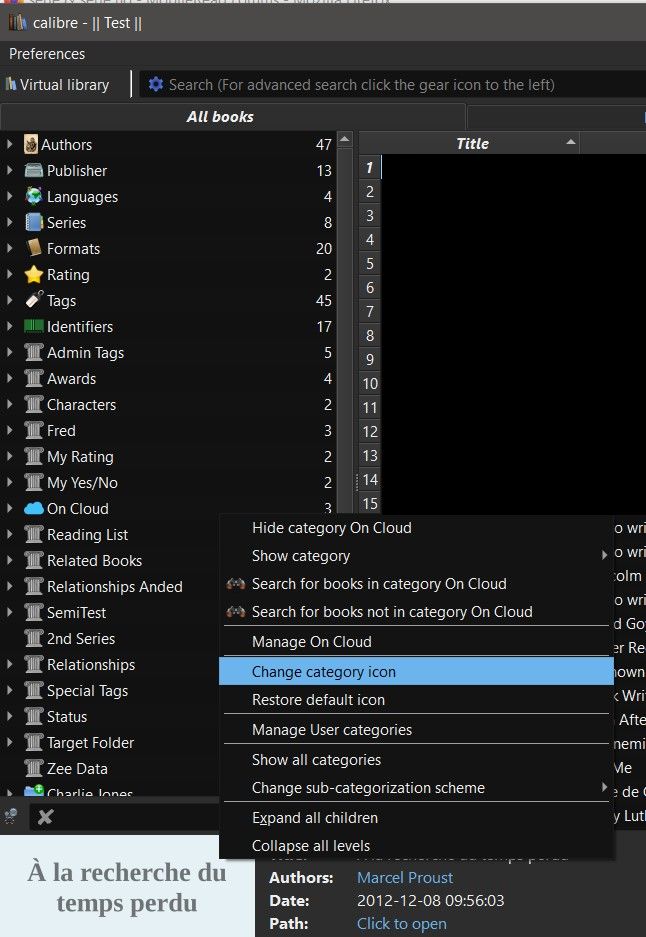Select Expand all children

click(x=417, y=818)
